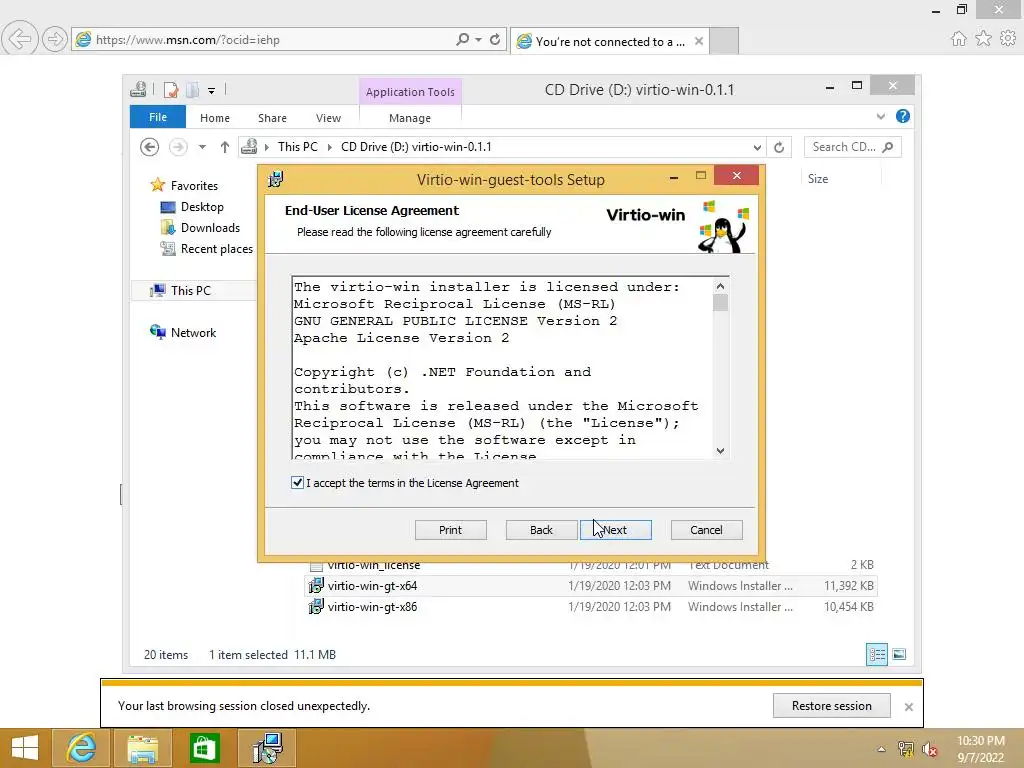The width and height of the screenshot is (1024, 768).
Task: Open a new blank IE tab
Action: coord(724,40)
